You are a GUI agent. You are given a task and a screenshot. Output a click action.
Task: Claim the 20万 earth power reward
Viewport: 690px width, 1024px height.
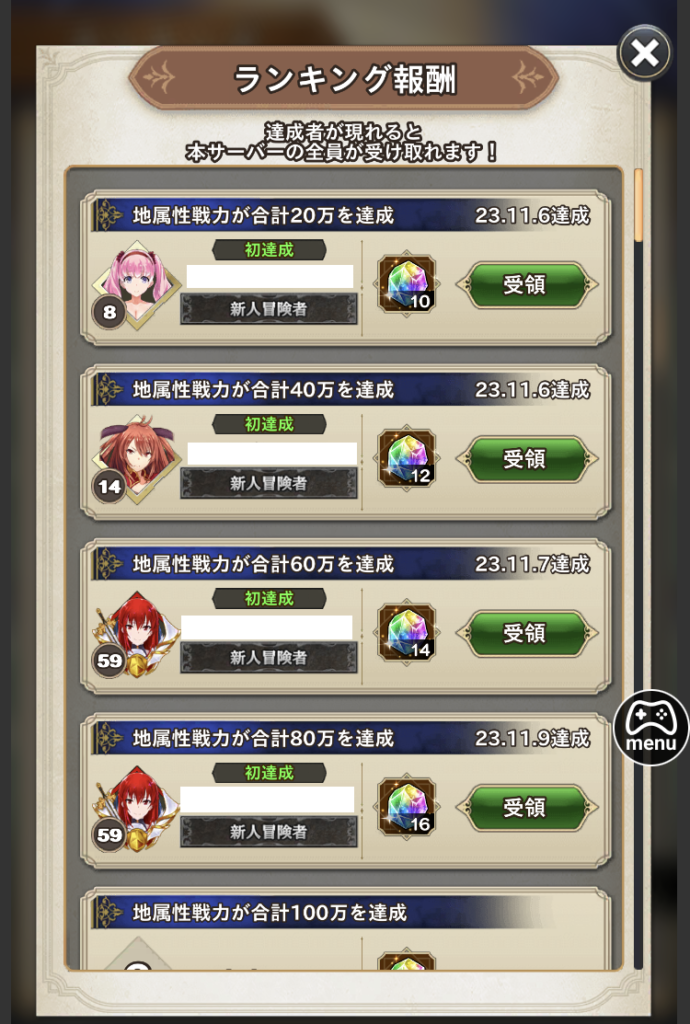click(526, 285)
